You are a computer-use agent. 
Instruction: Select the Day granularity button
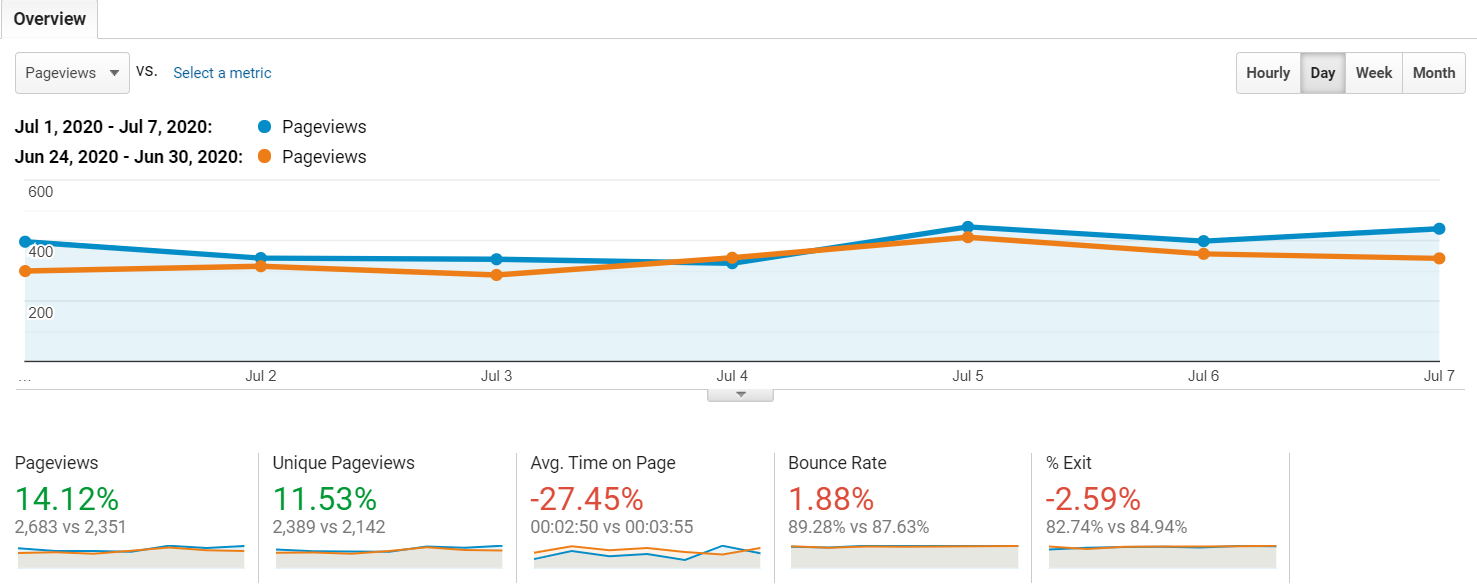(1322, 73)
